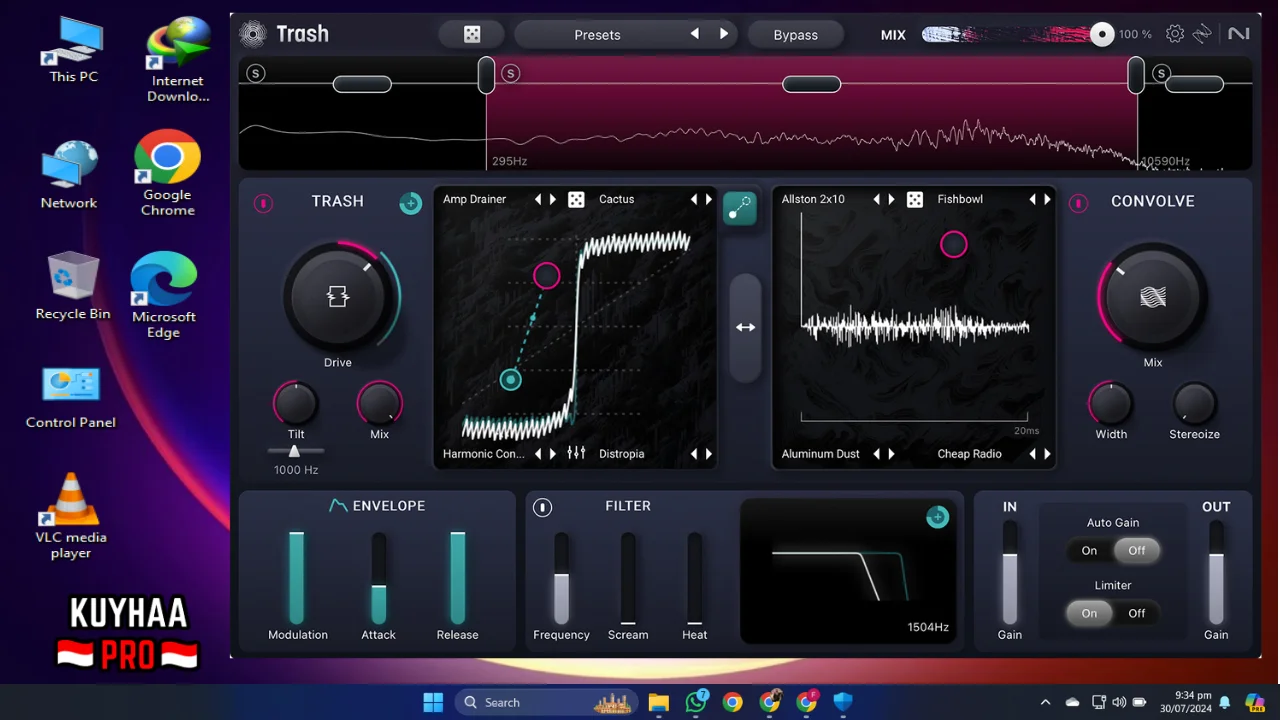Go to next Harmonic Con... distortion type
This screenshot has width=1280, height=720.
pos(552,454)
